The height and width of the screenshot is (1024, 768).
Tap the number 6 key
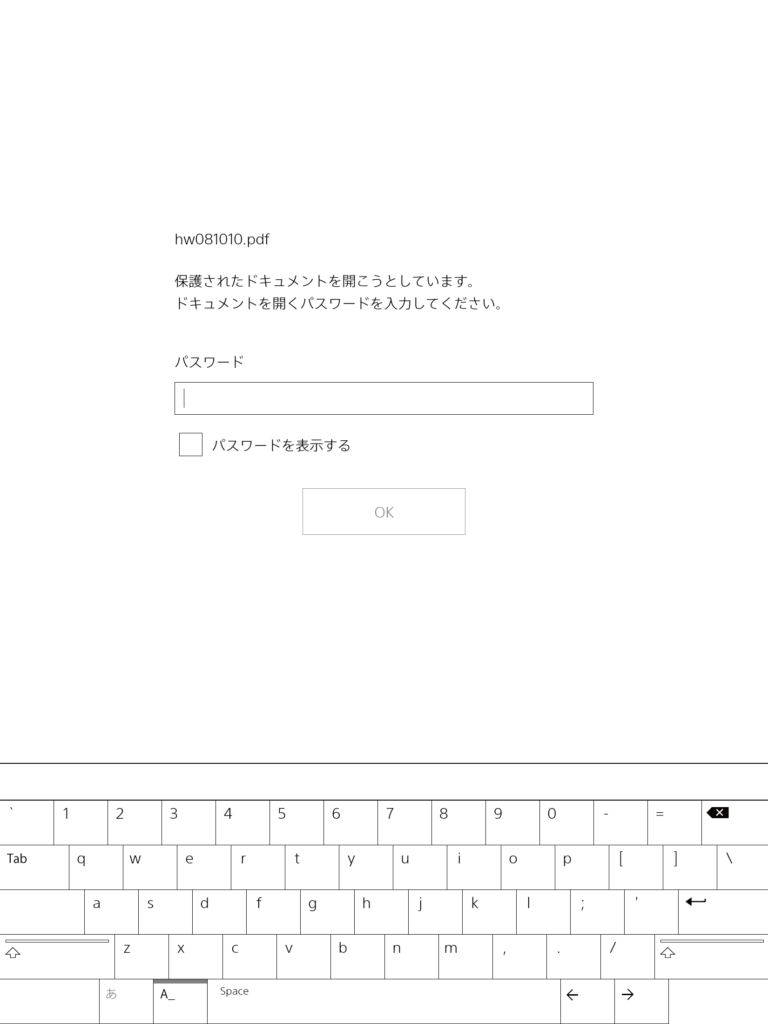[x=351, y=822]
